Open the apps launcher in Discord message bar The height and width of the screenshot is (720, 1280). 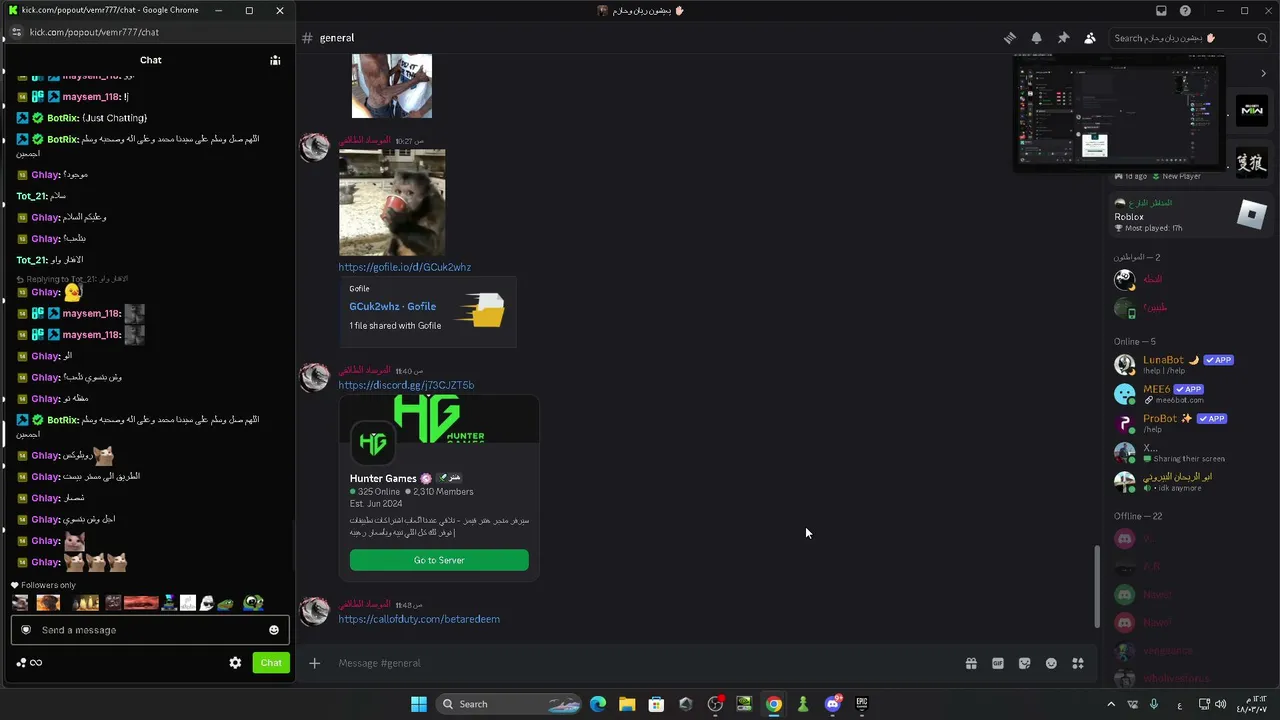tap(1078, 663)
